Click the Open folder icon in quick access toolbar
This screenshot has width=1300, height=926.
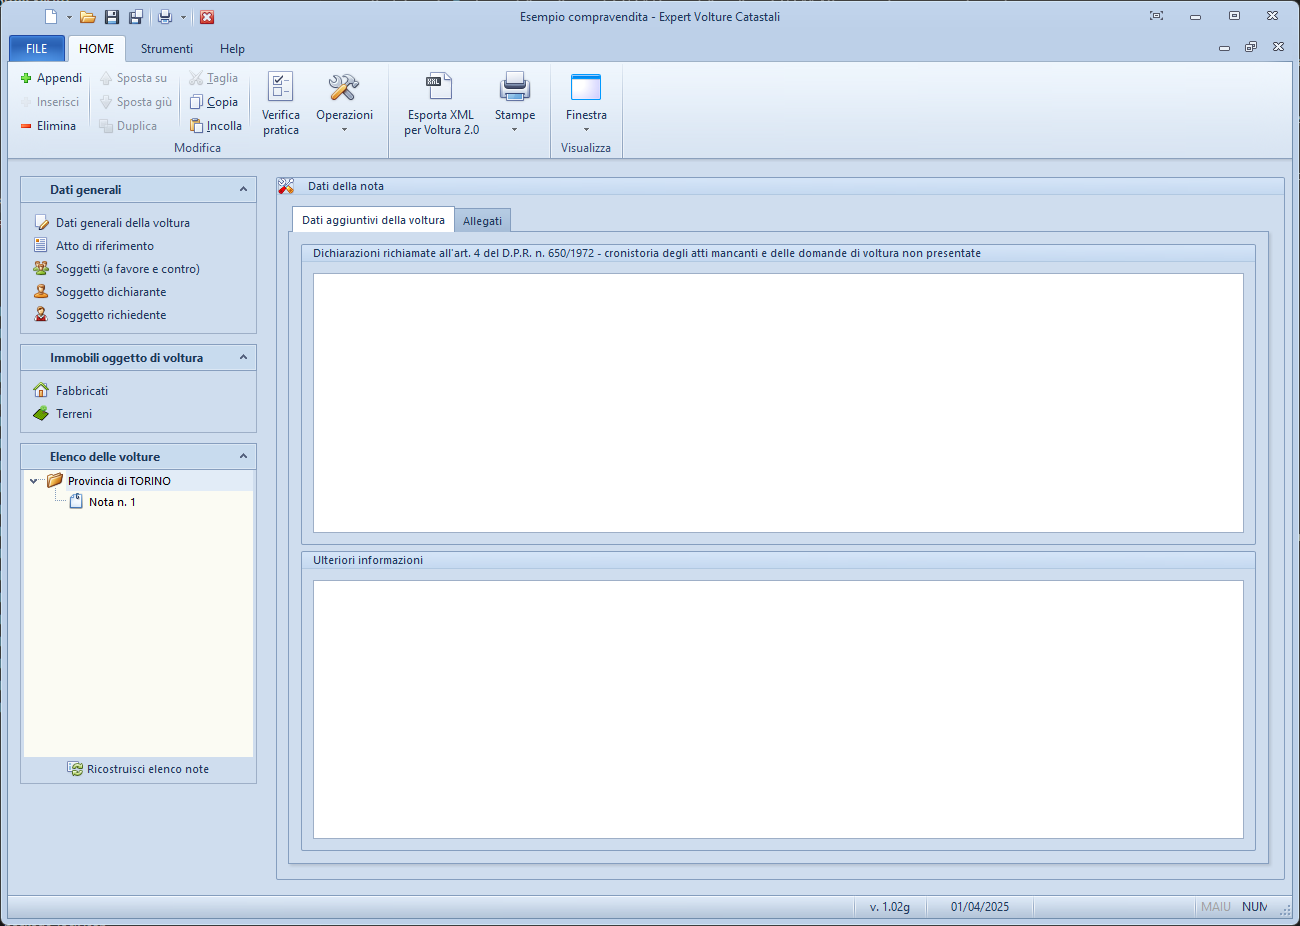click(88, 17)
